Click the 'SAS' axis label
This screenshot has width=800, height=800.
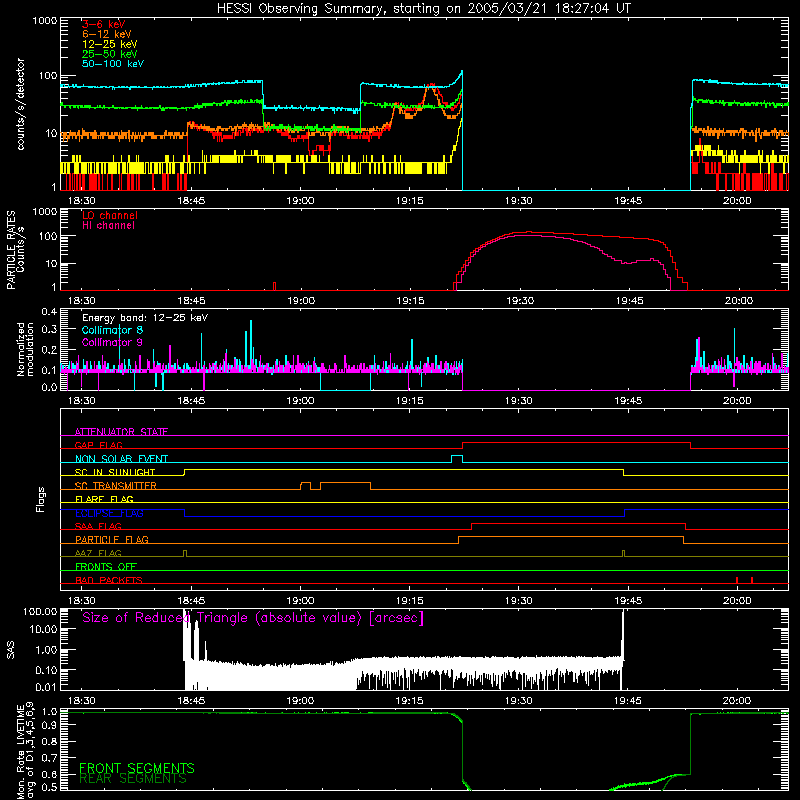[10, 649]
